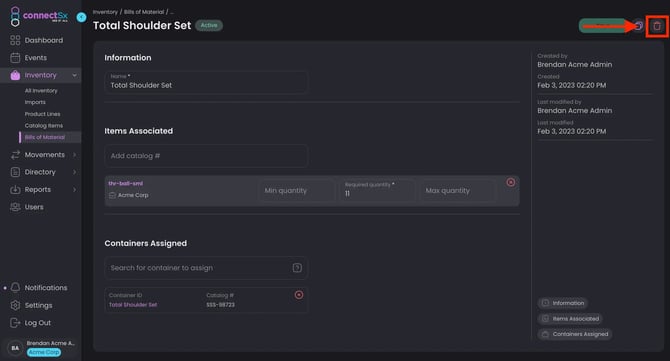Viewport: 670px width, 361px height.
Task: Collapse the Inventory menu chevron
Action: point(74,75)
